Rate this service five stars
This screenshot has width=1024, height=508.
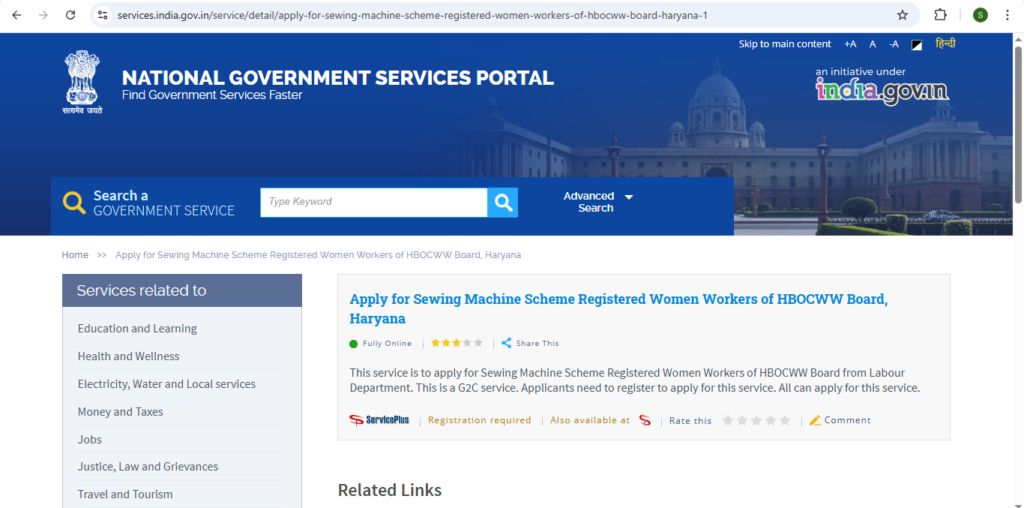[x=785, y=421]
